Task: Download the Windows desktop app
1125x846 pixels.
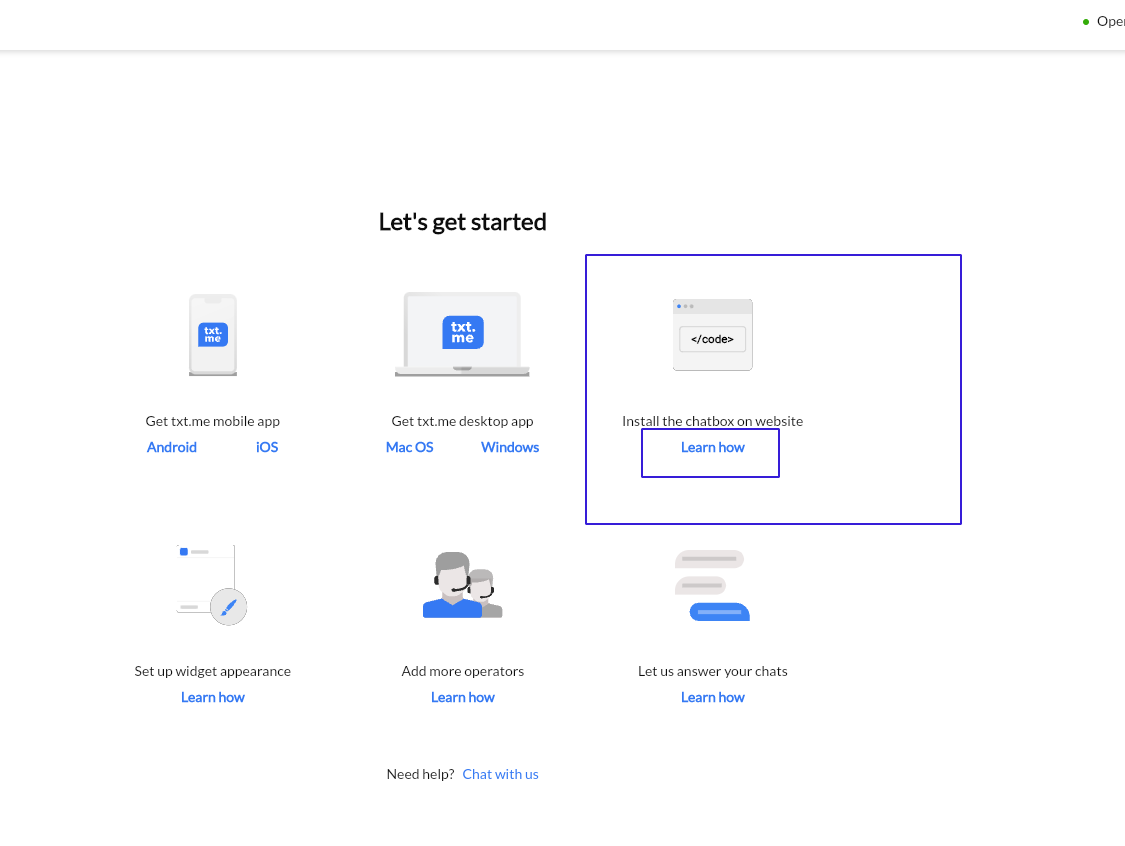Action: click(x=510, y=447)
